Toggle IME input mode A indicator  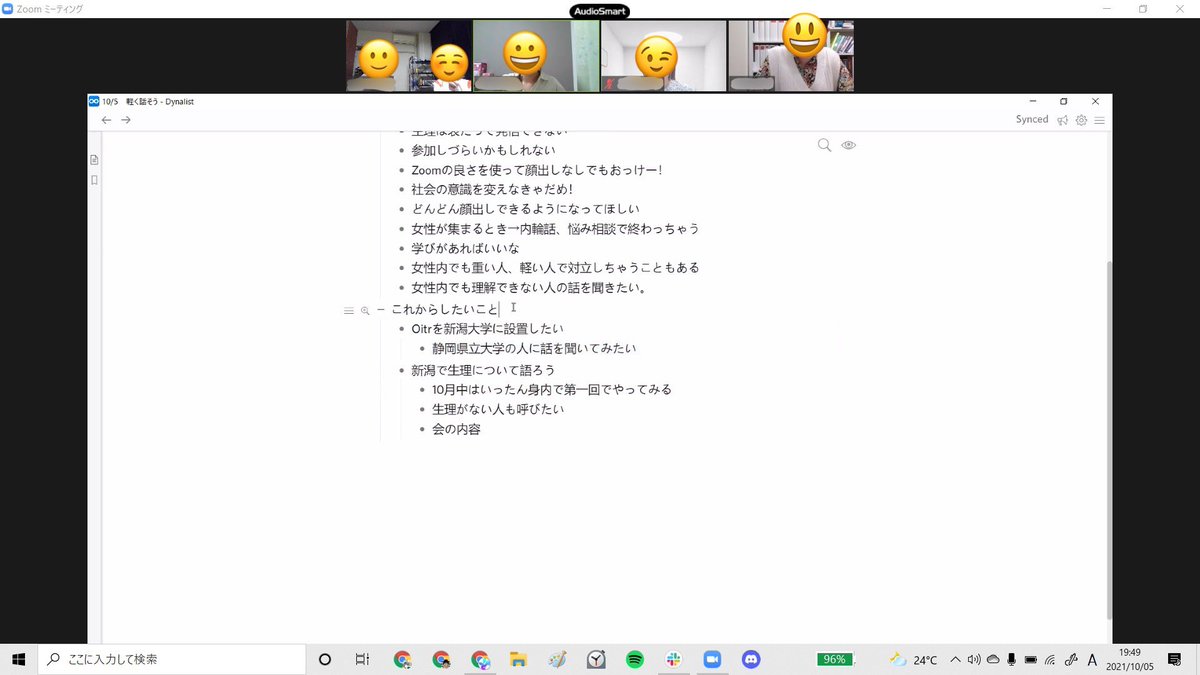(1092, 659)
